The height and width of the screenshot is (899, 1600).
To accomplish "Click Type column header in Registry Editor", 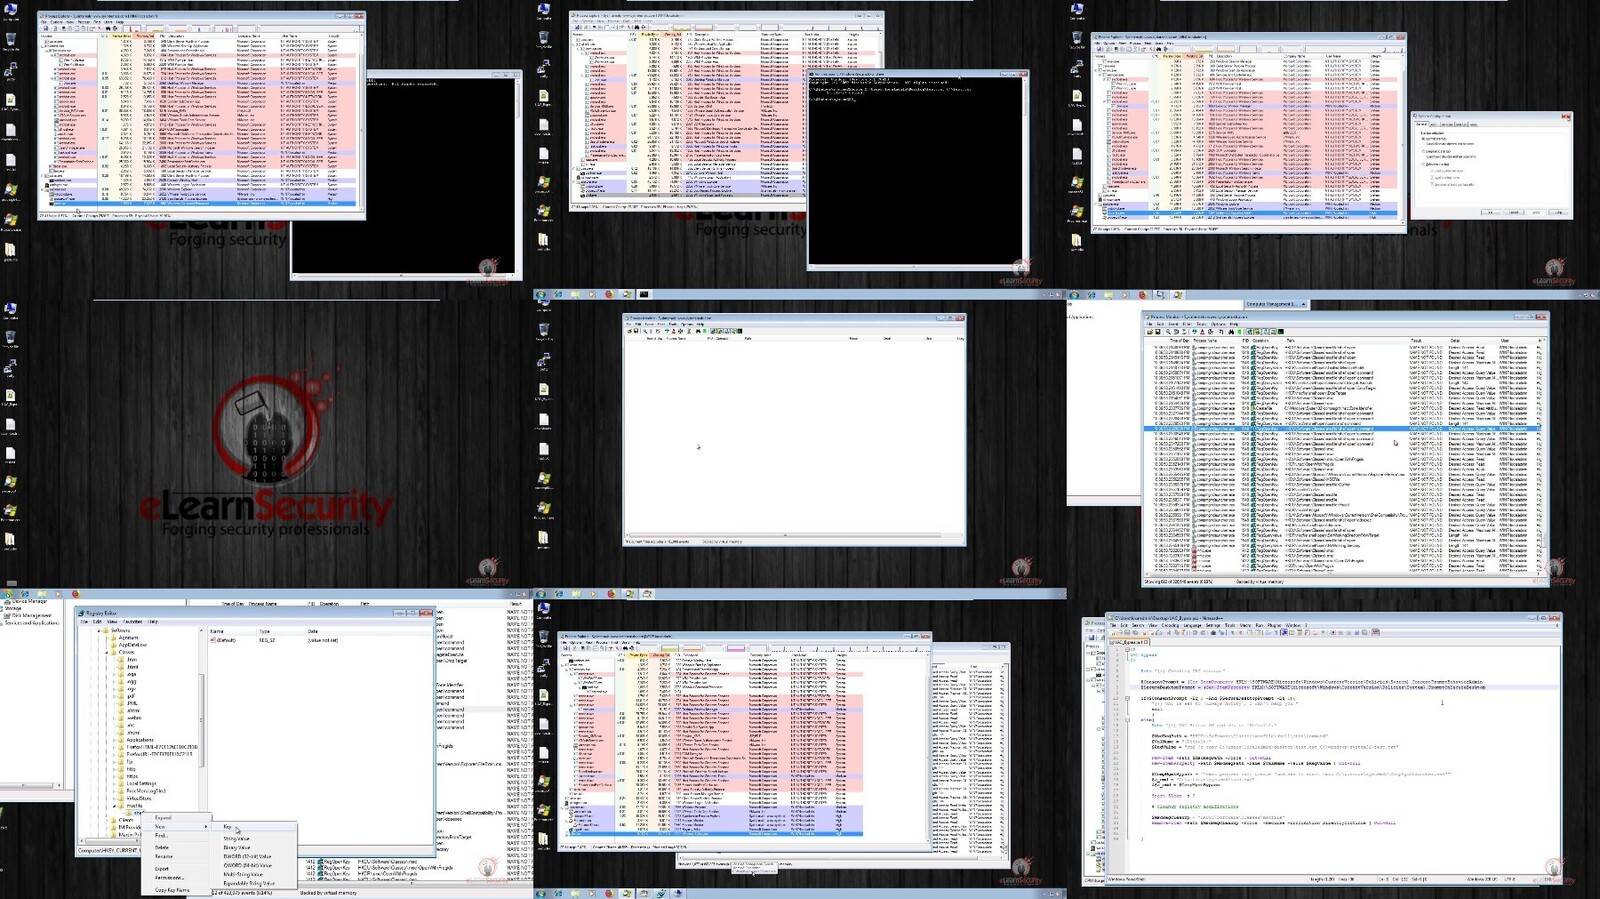I will tap(265, 631).
